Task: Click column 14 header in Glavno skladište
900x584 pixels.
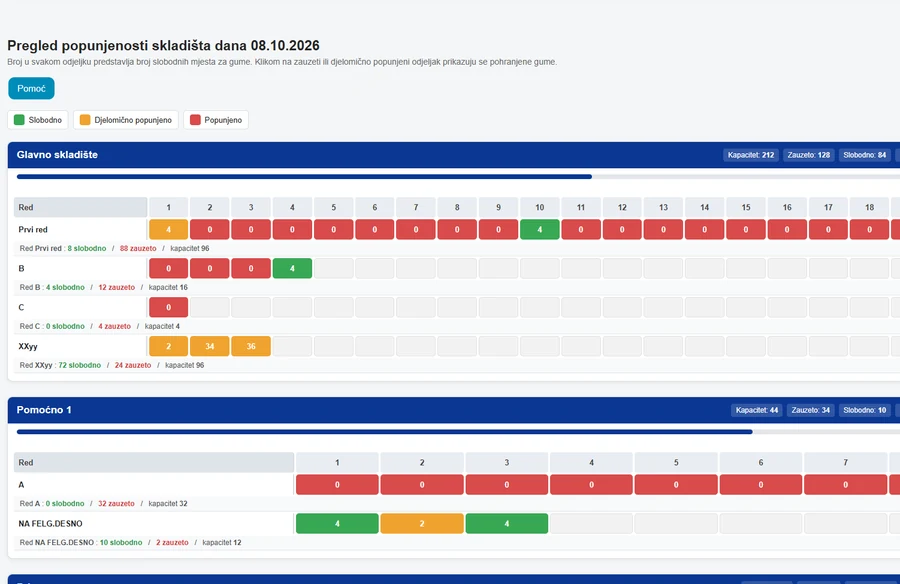Action: pyautogui.click(x=704, y=207)
